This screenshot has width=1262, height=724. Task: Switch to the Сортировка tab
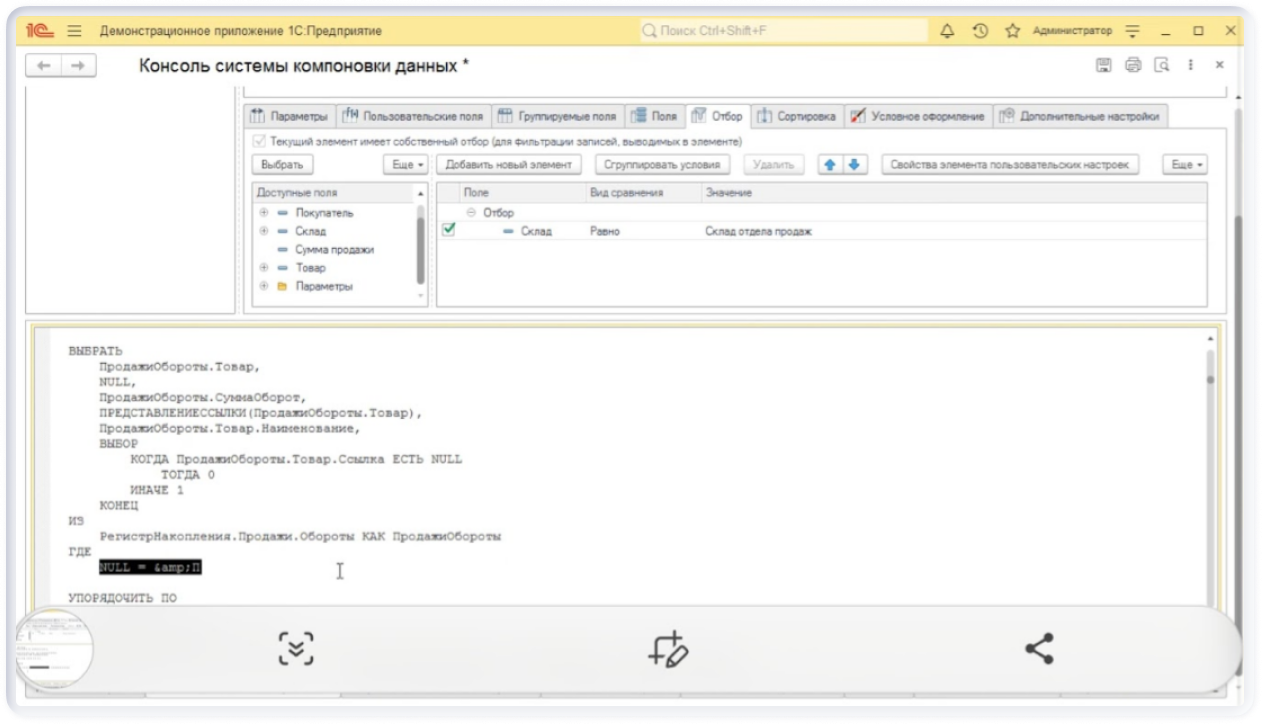797,116
